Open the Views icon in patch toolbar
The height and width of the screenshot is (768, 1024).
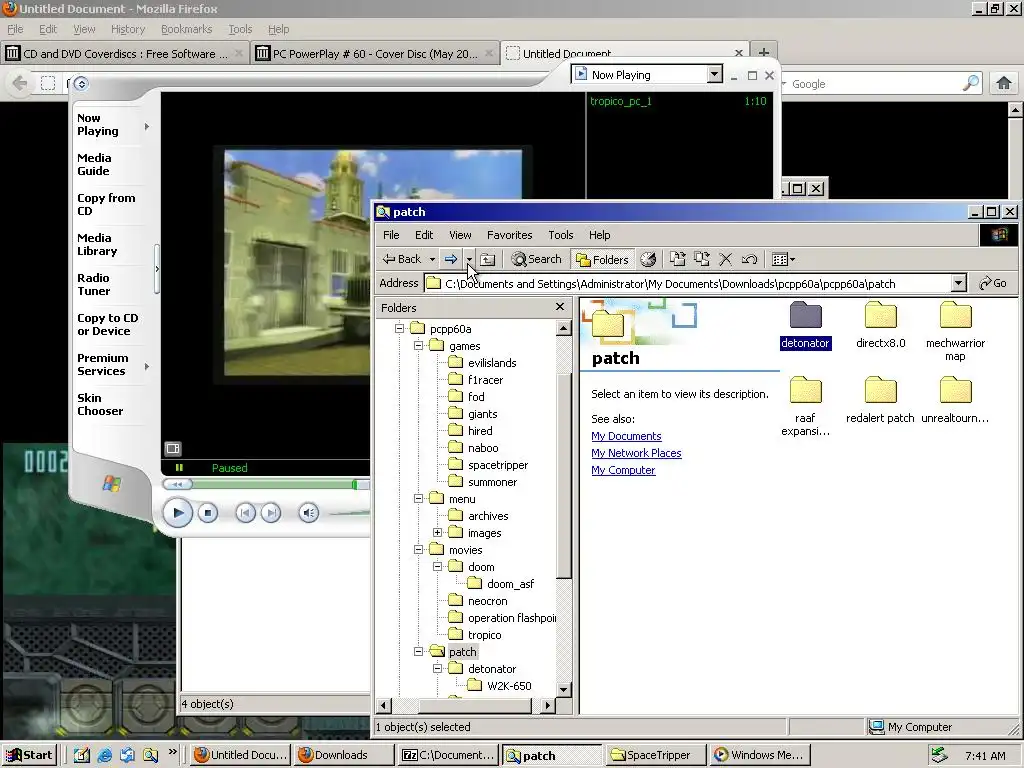click(x=783, y=259)
